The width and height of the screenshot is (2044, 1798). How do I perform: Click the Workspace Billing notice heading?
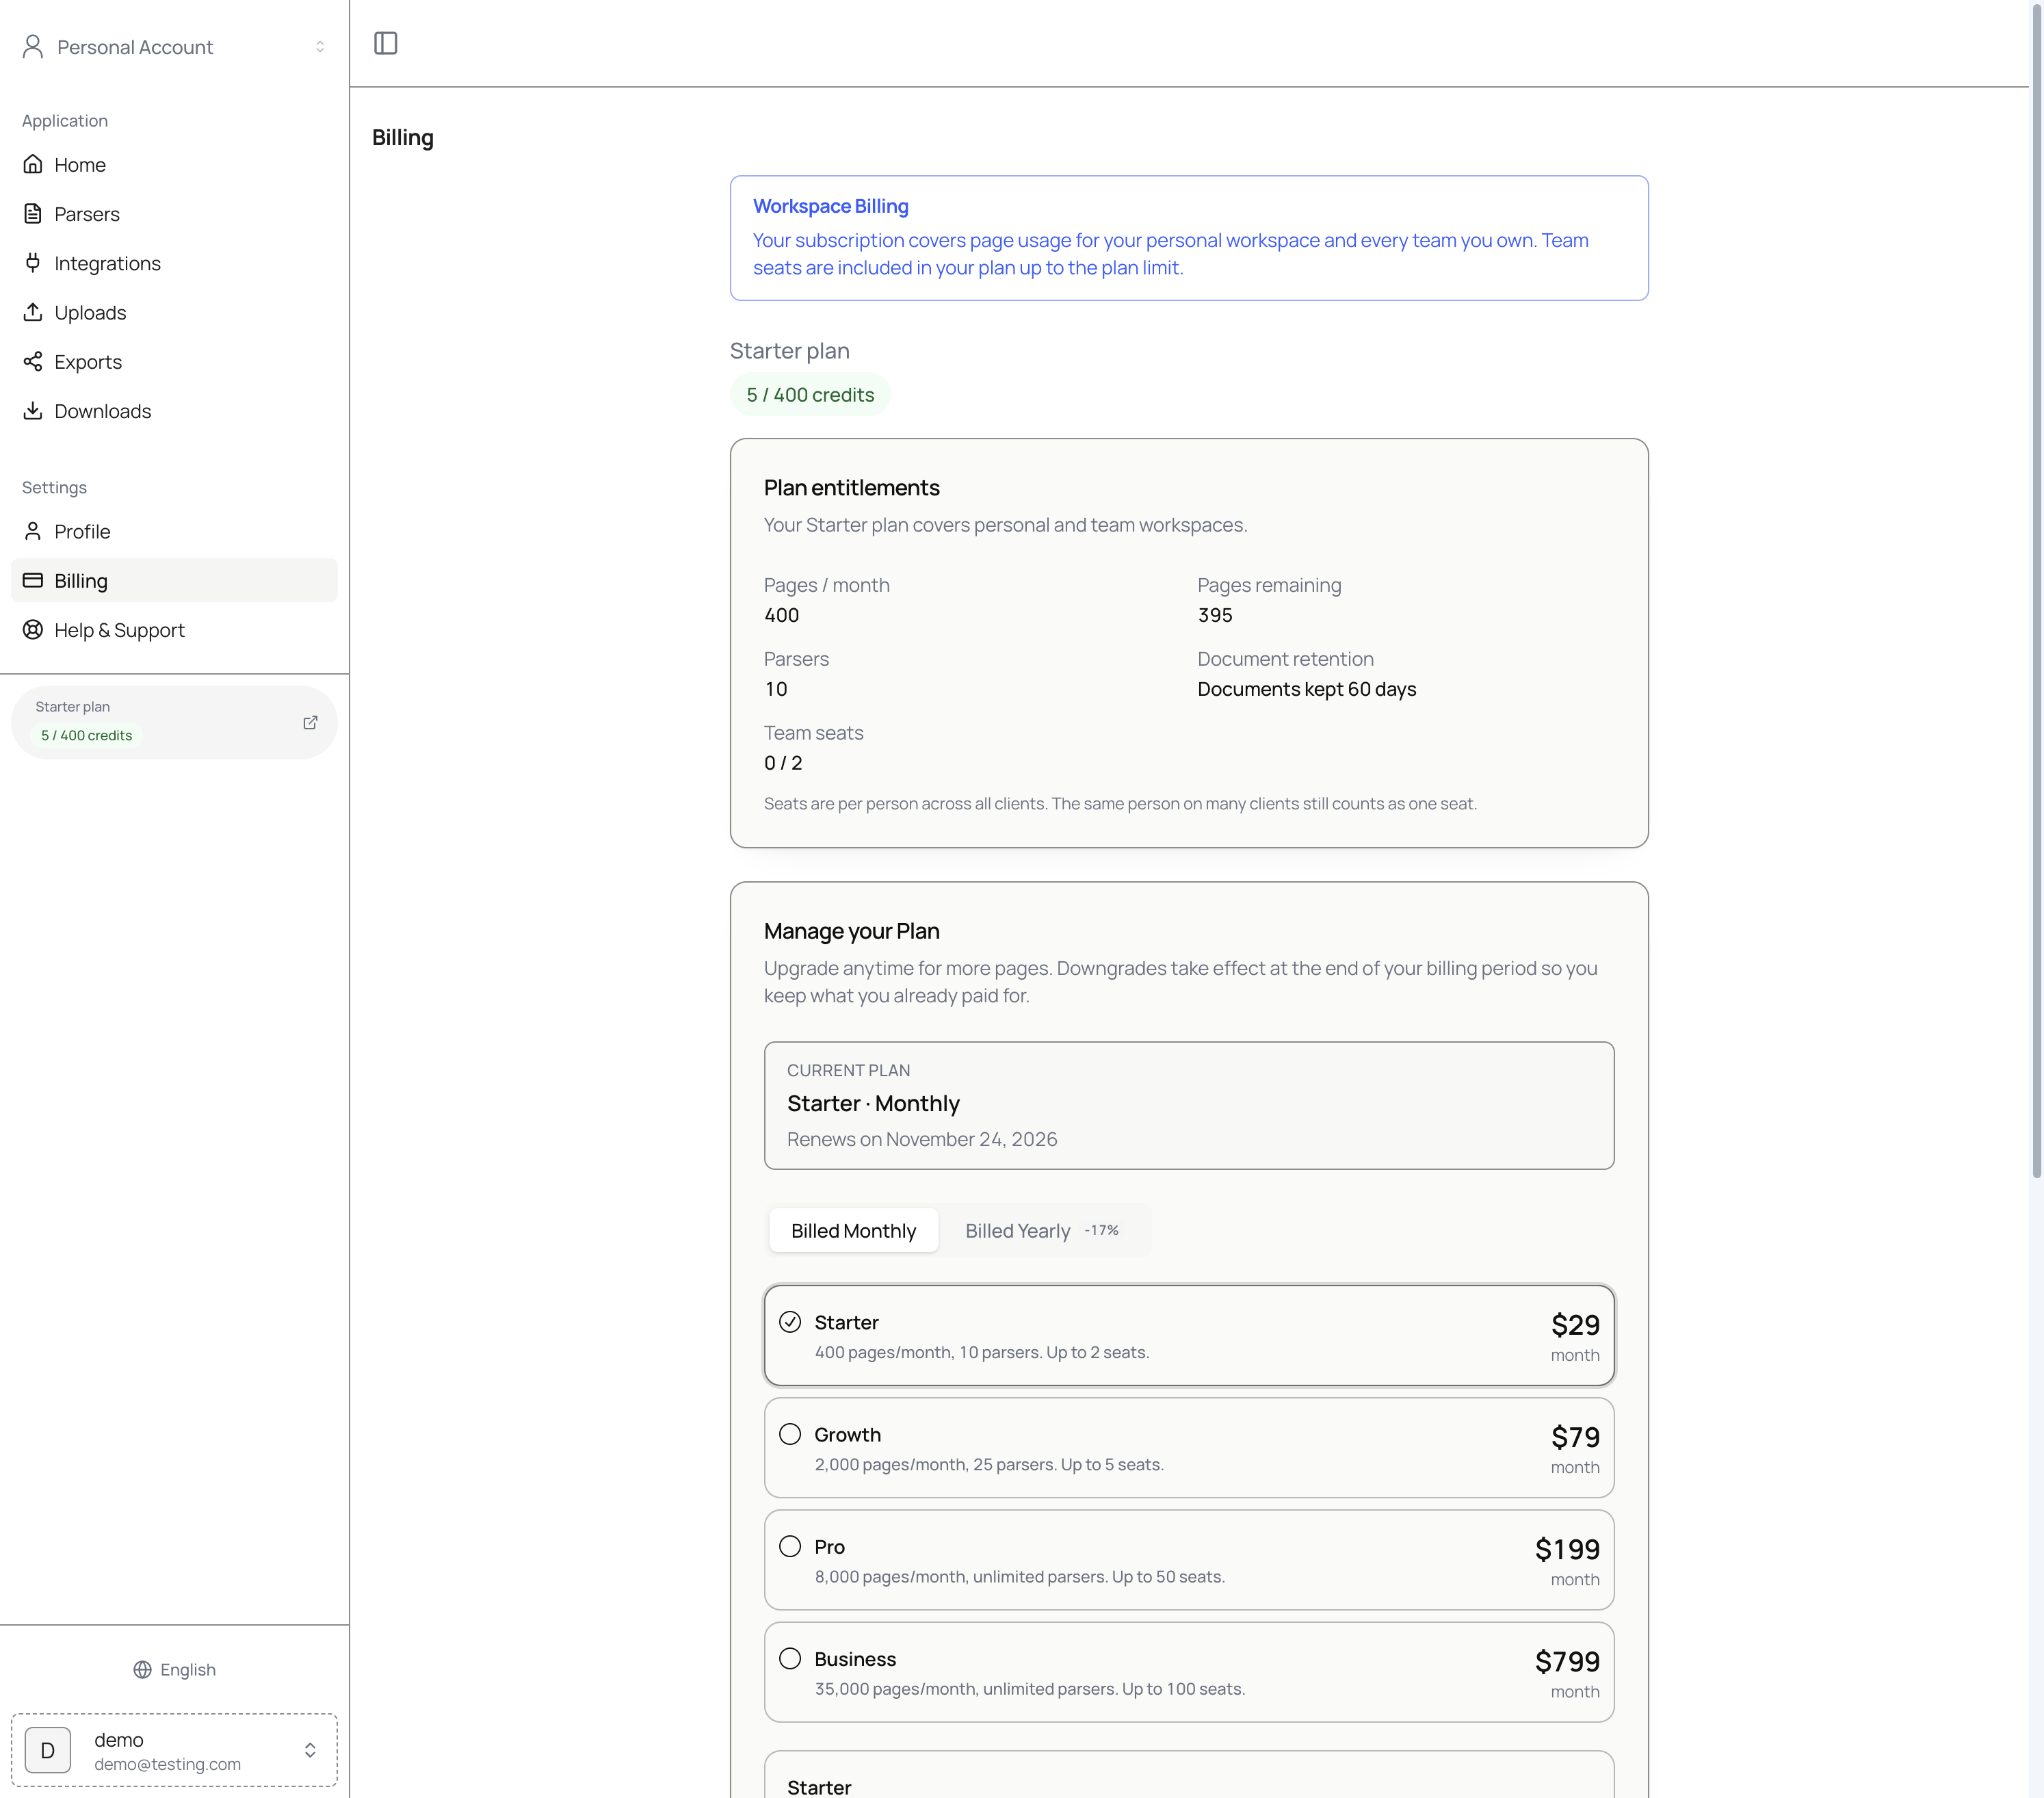coord(830,206)
